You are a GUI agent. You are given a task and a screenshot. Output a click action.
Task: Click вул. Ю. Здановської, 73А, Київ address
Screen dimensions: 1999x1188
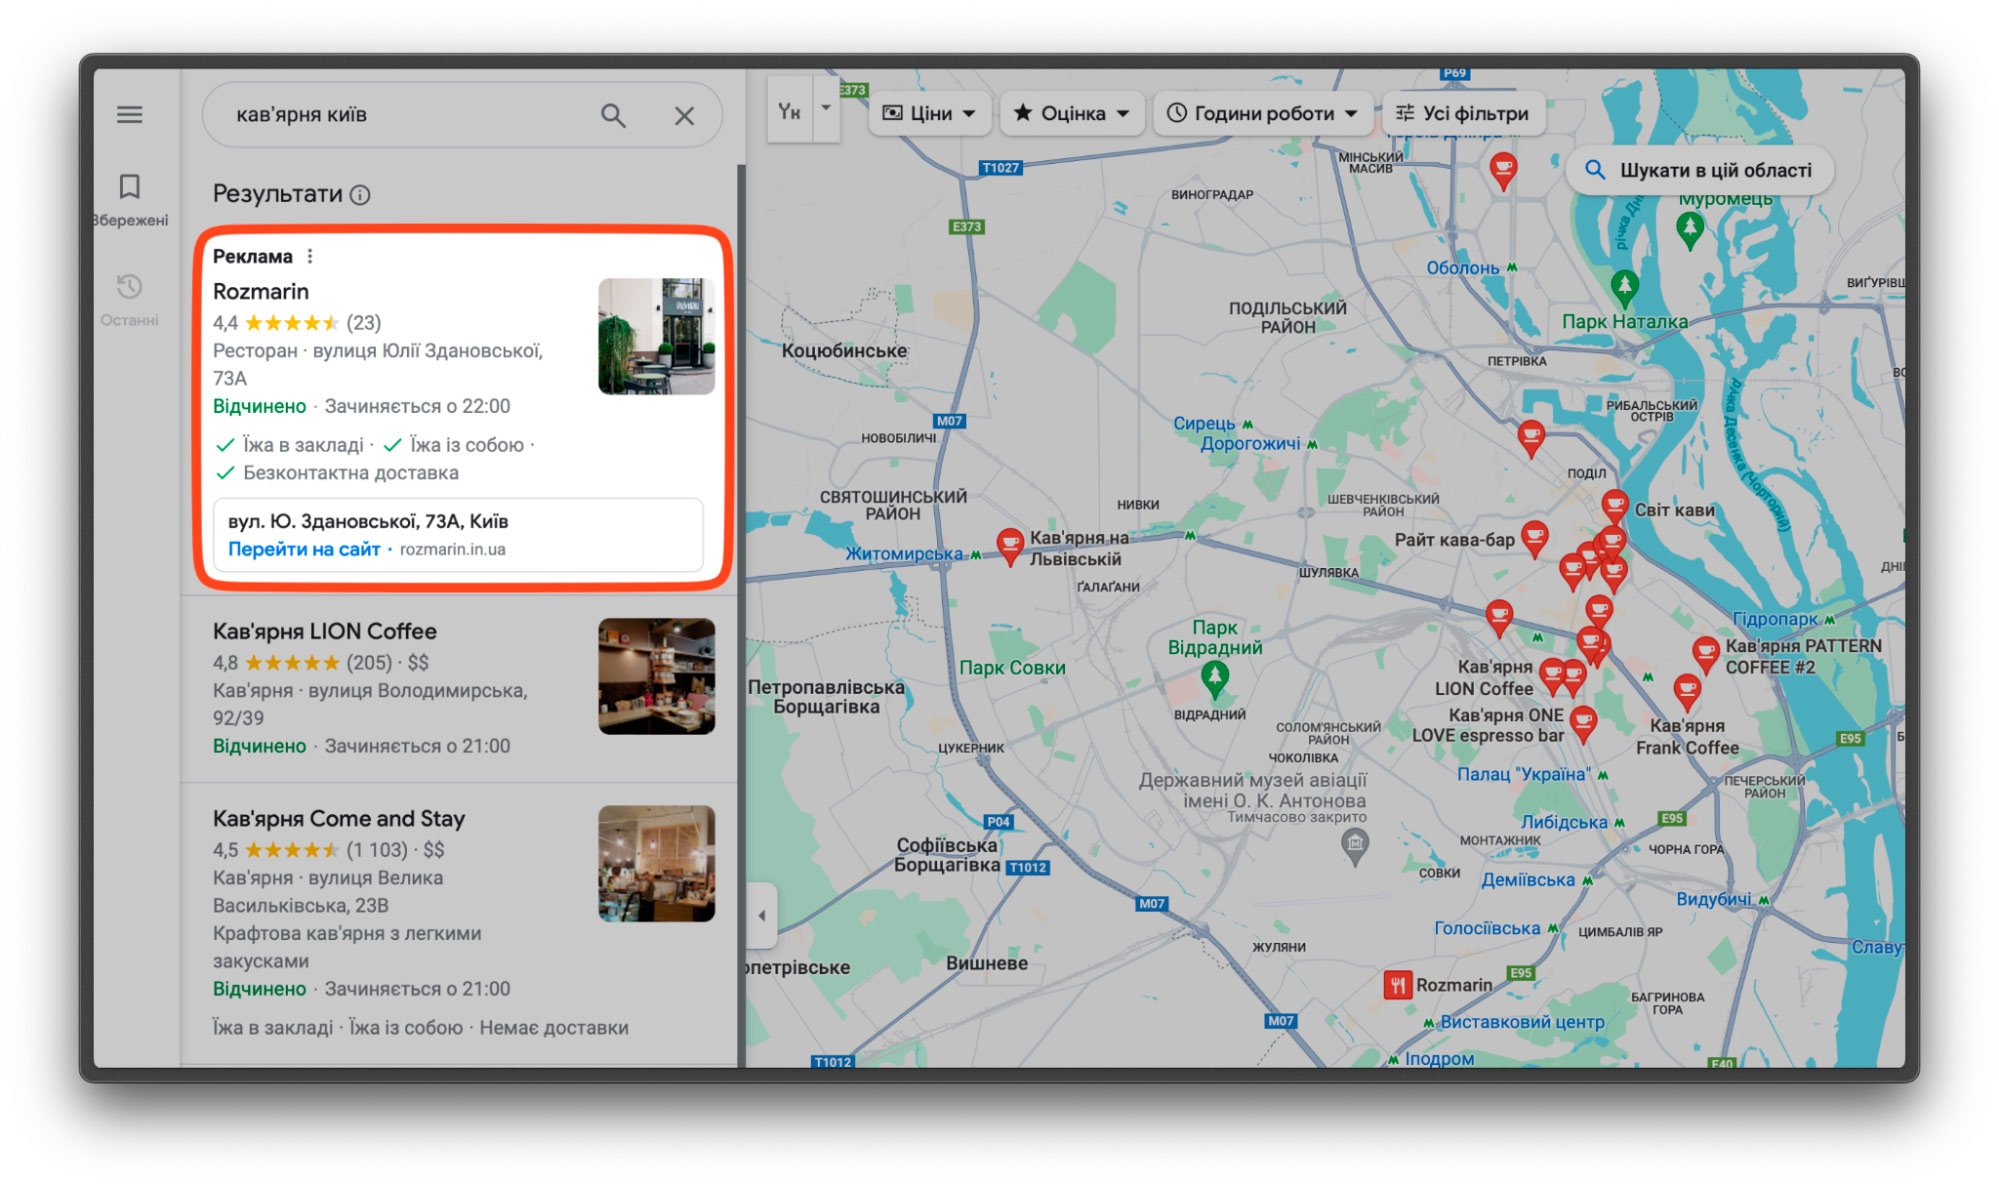tap(368, 522)
